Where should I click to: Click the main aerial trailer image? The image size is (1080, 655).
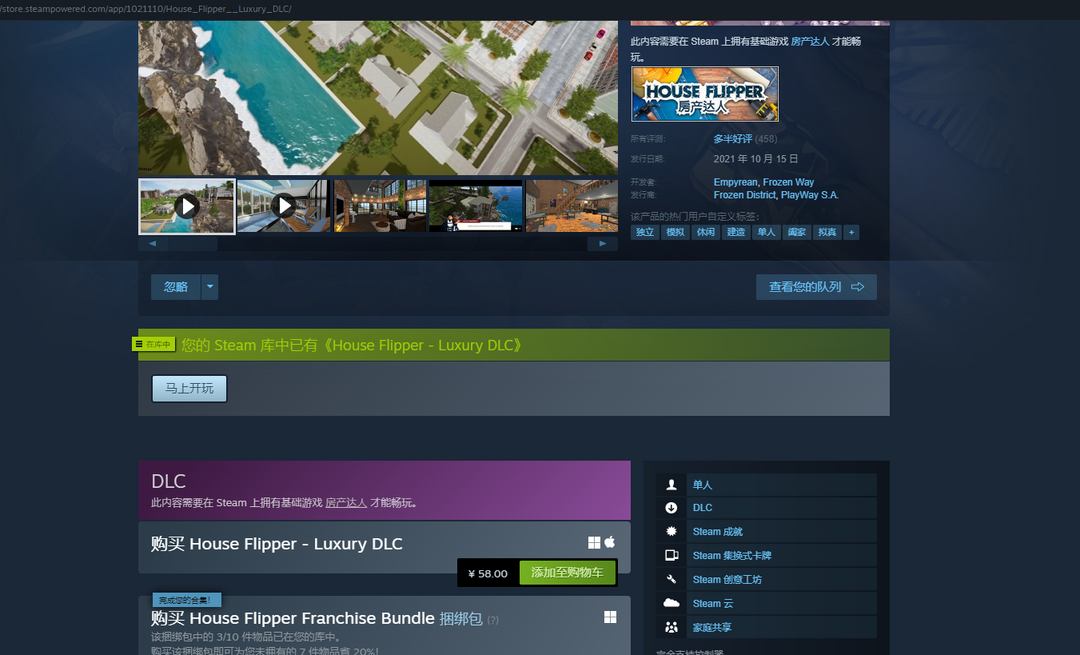pyautogui.click(x=378, y=97)
